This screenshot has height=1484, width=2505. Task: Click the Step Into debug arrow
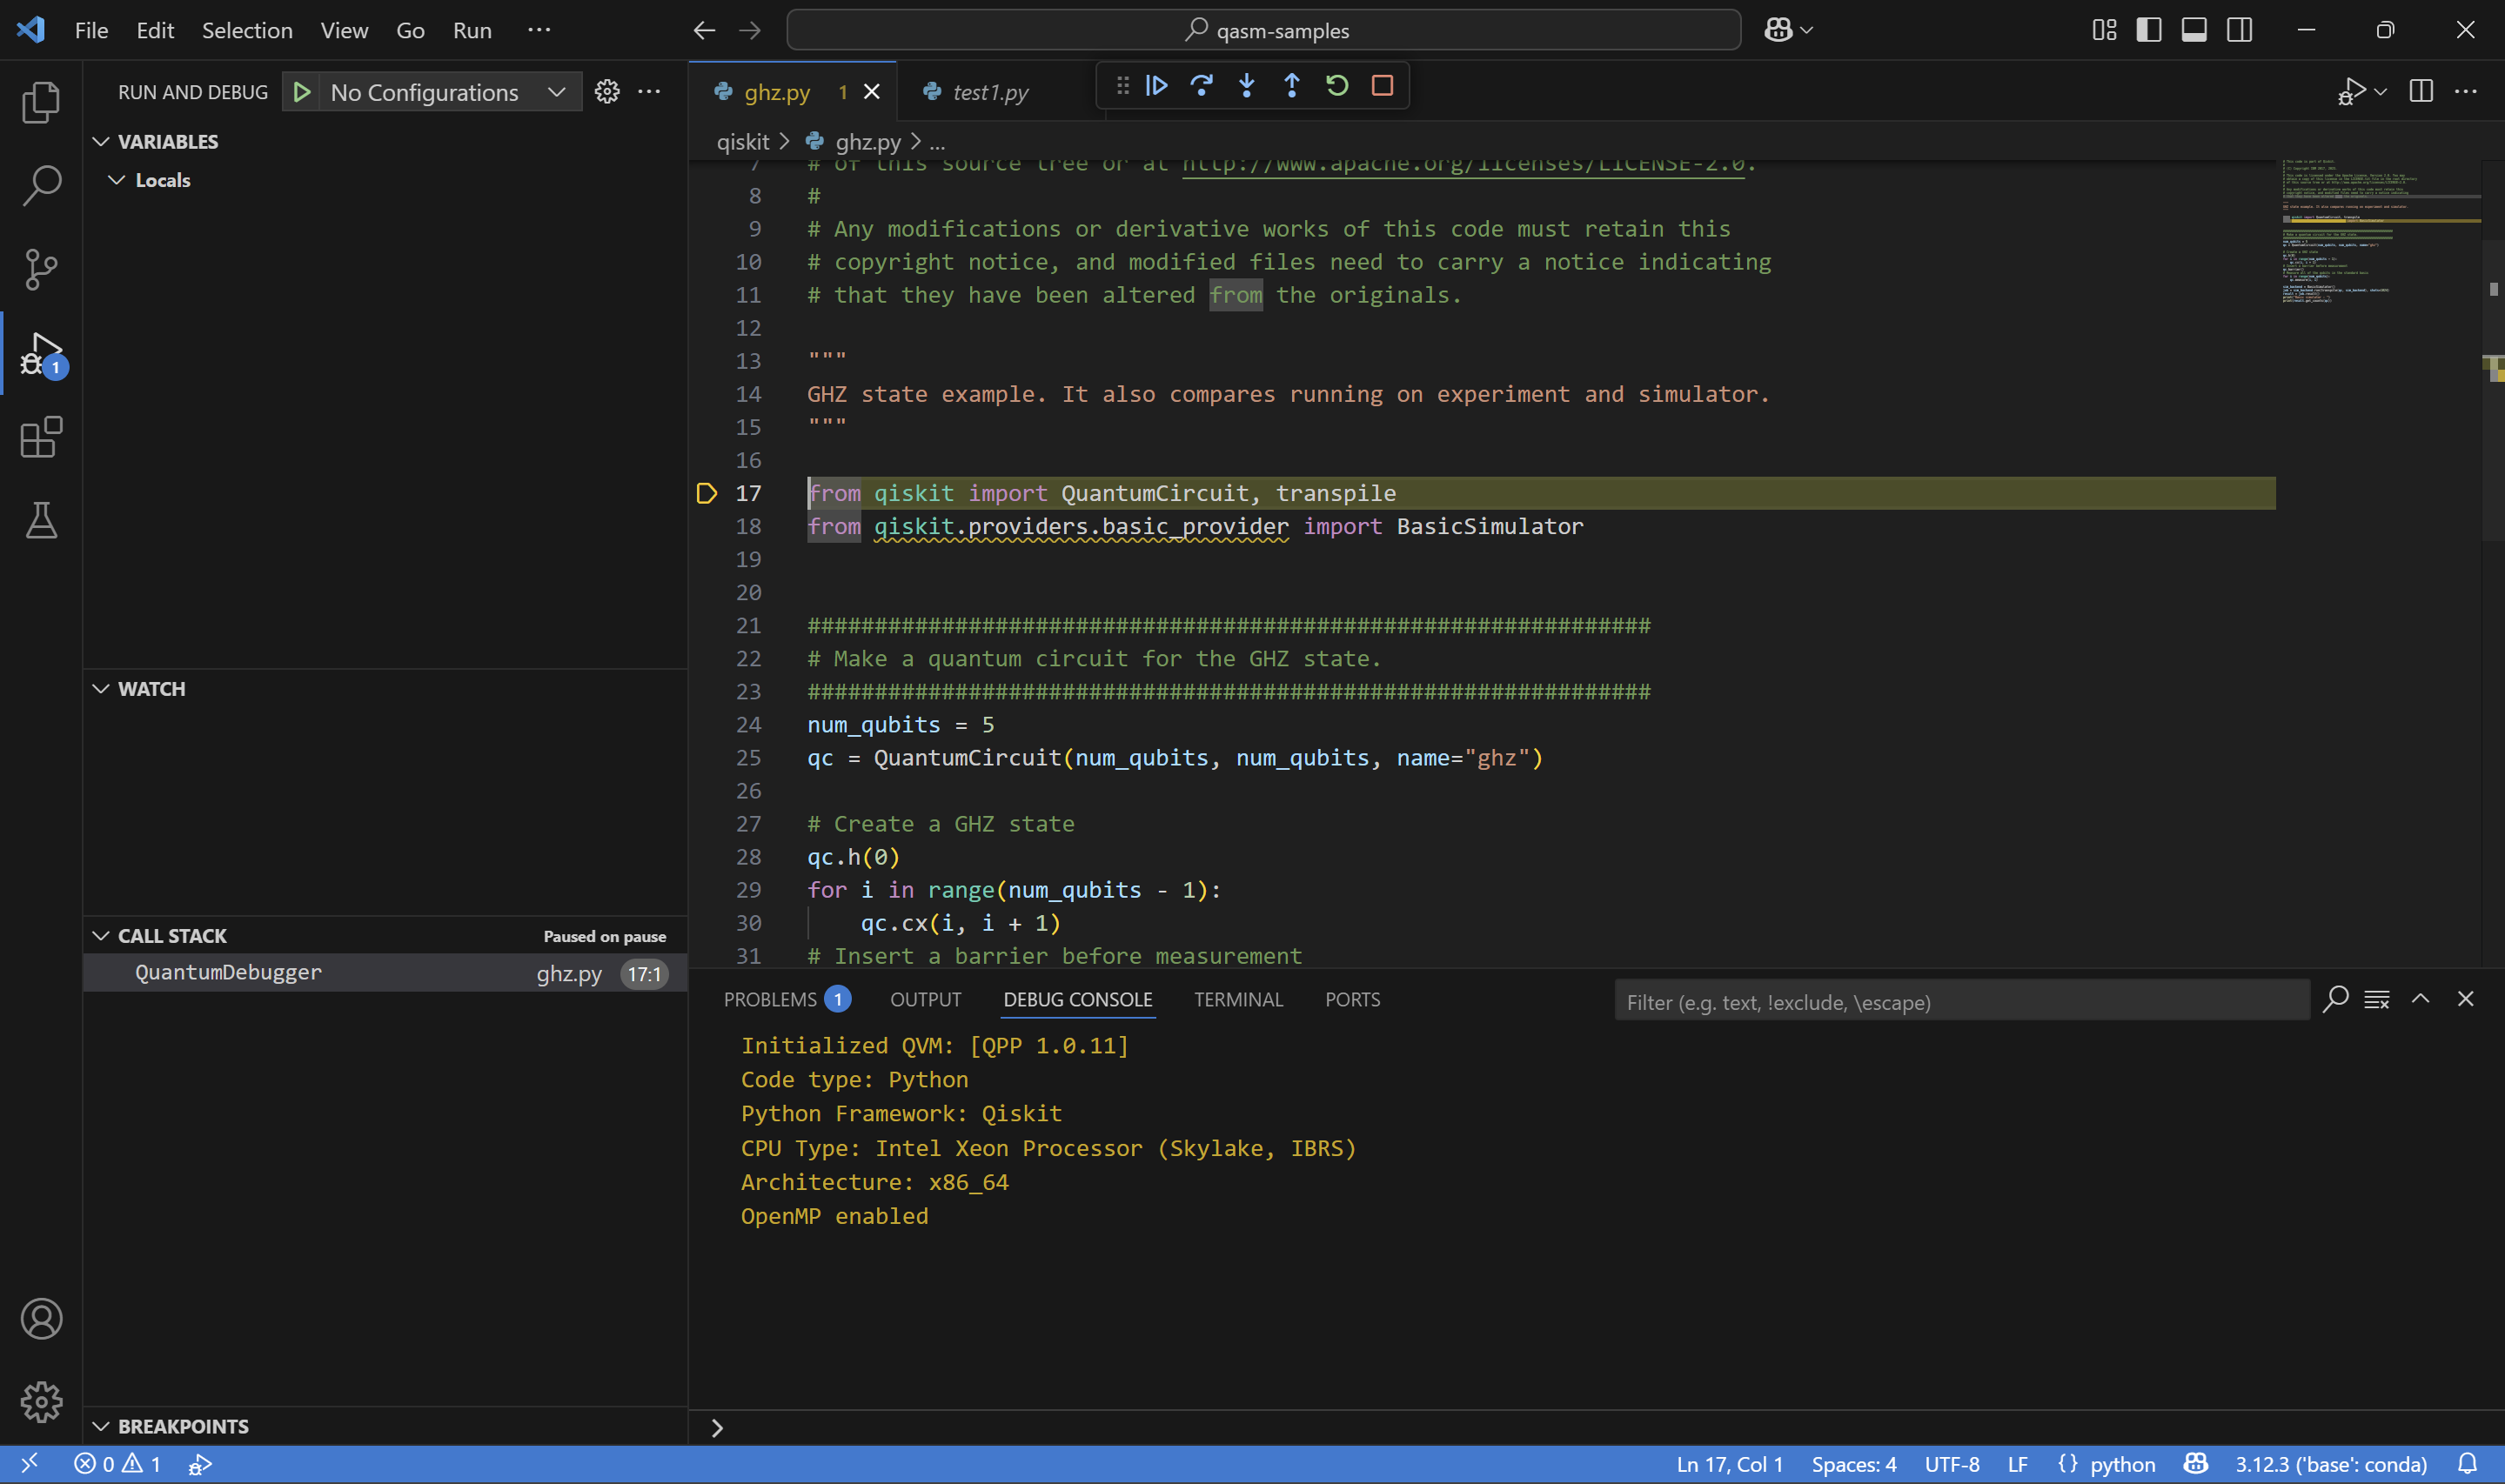[1246, 86]
